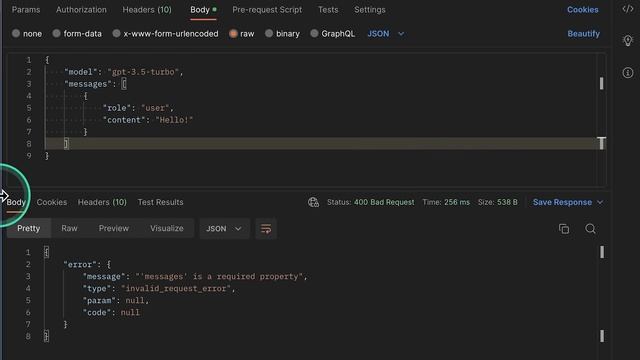Click the "user" role value

tap(155, 108)
